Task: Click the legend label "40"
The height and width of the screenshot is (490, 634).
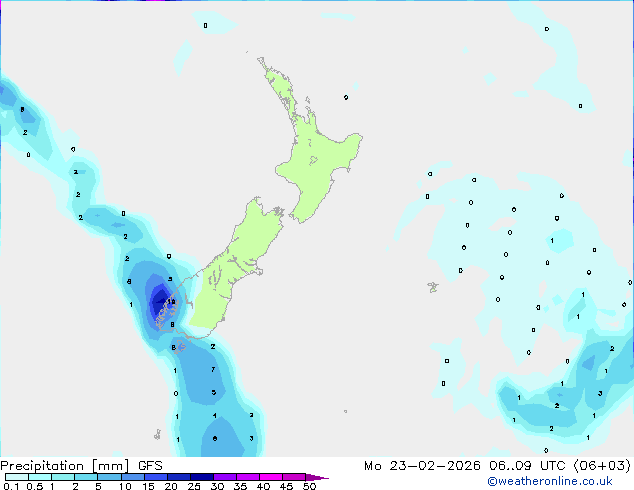Action: click(263, 486)
